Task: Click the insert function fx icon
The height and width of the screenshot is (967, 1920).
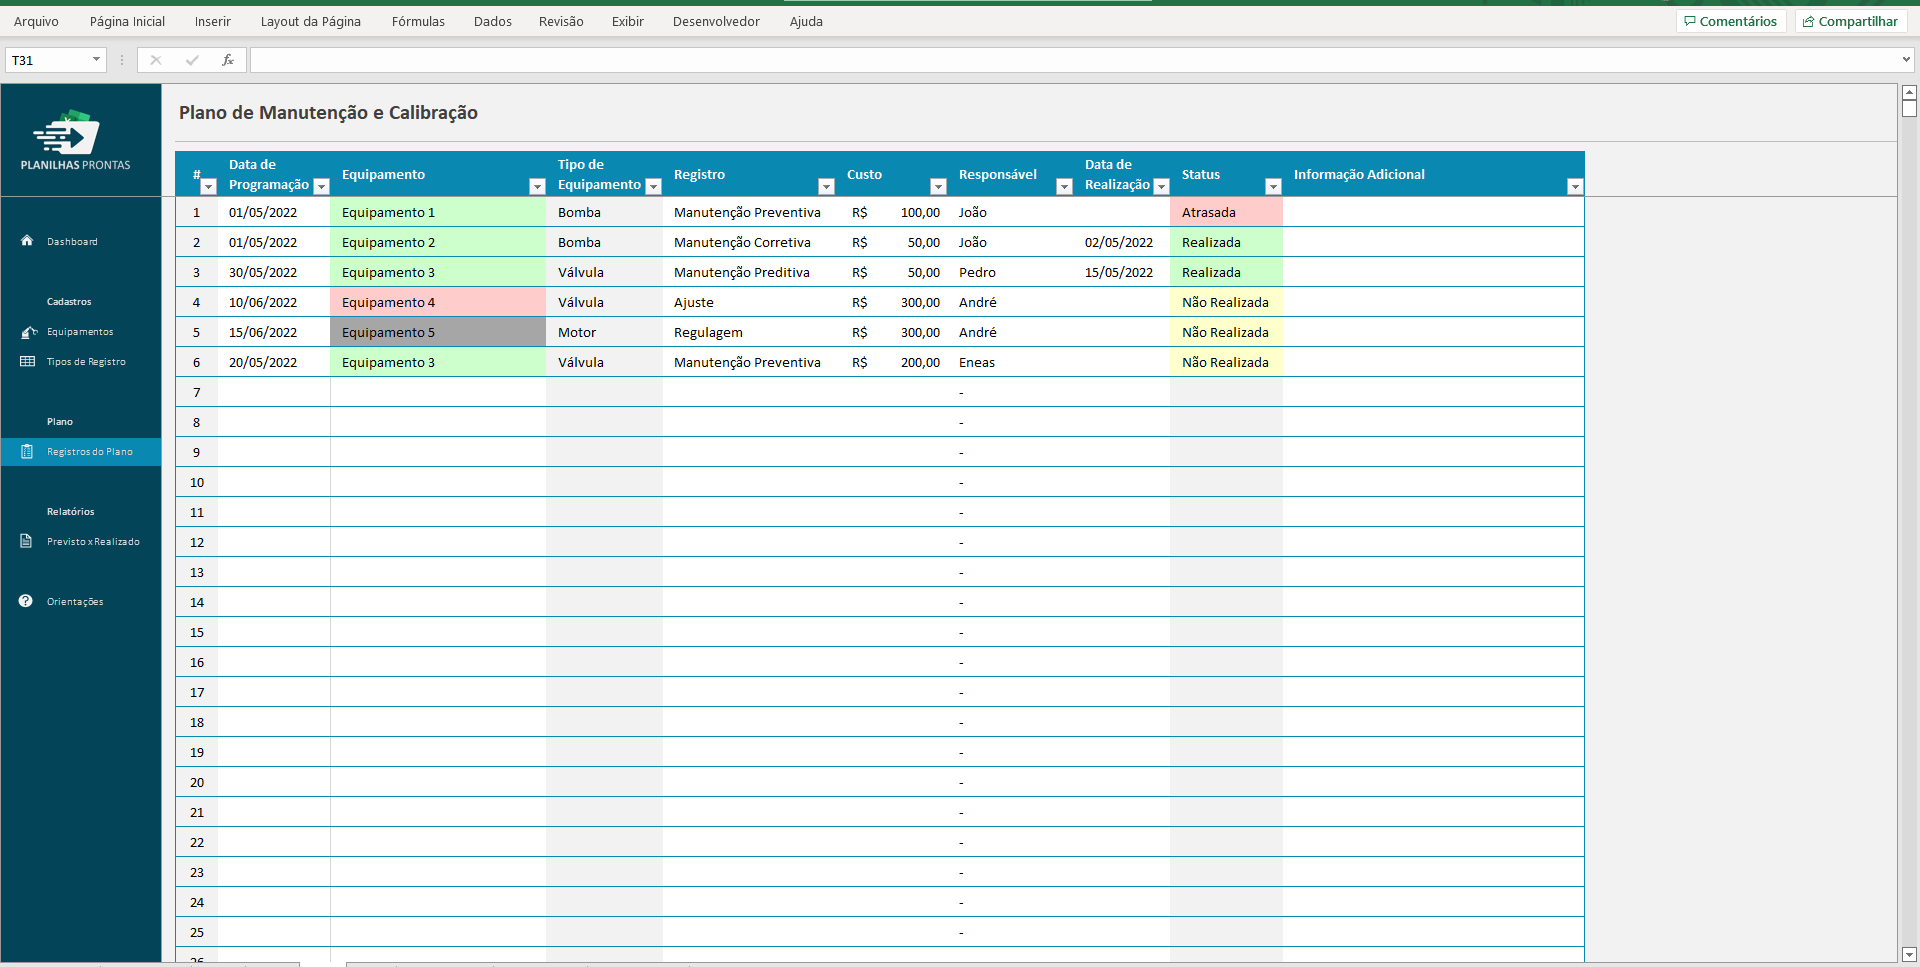Action: (x=228, y=60)
